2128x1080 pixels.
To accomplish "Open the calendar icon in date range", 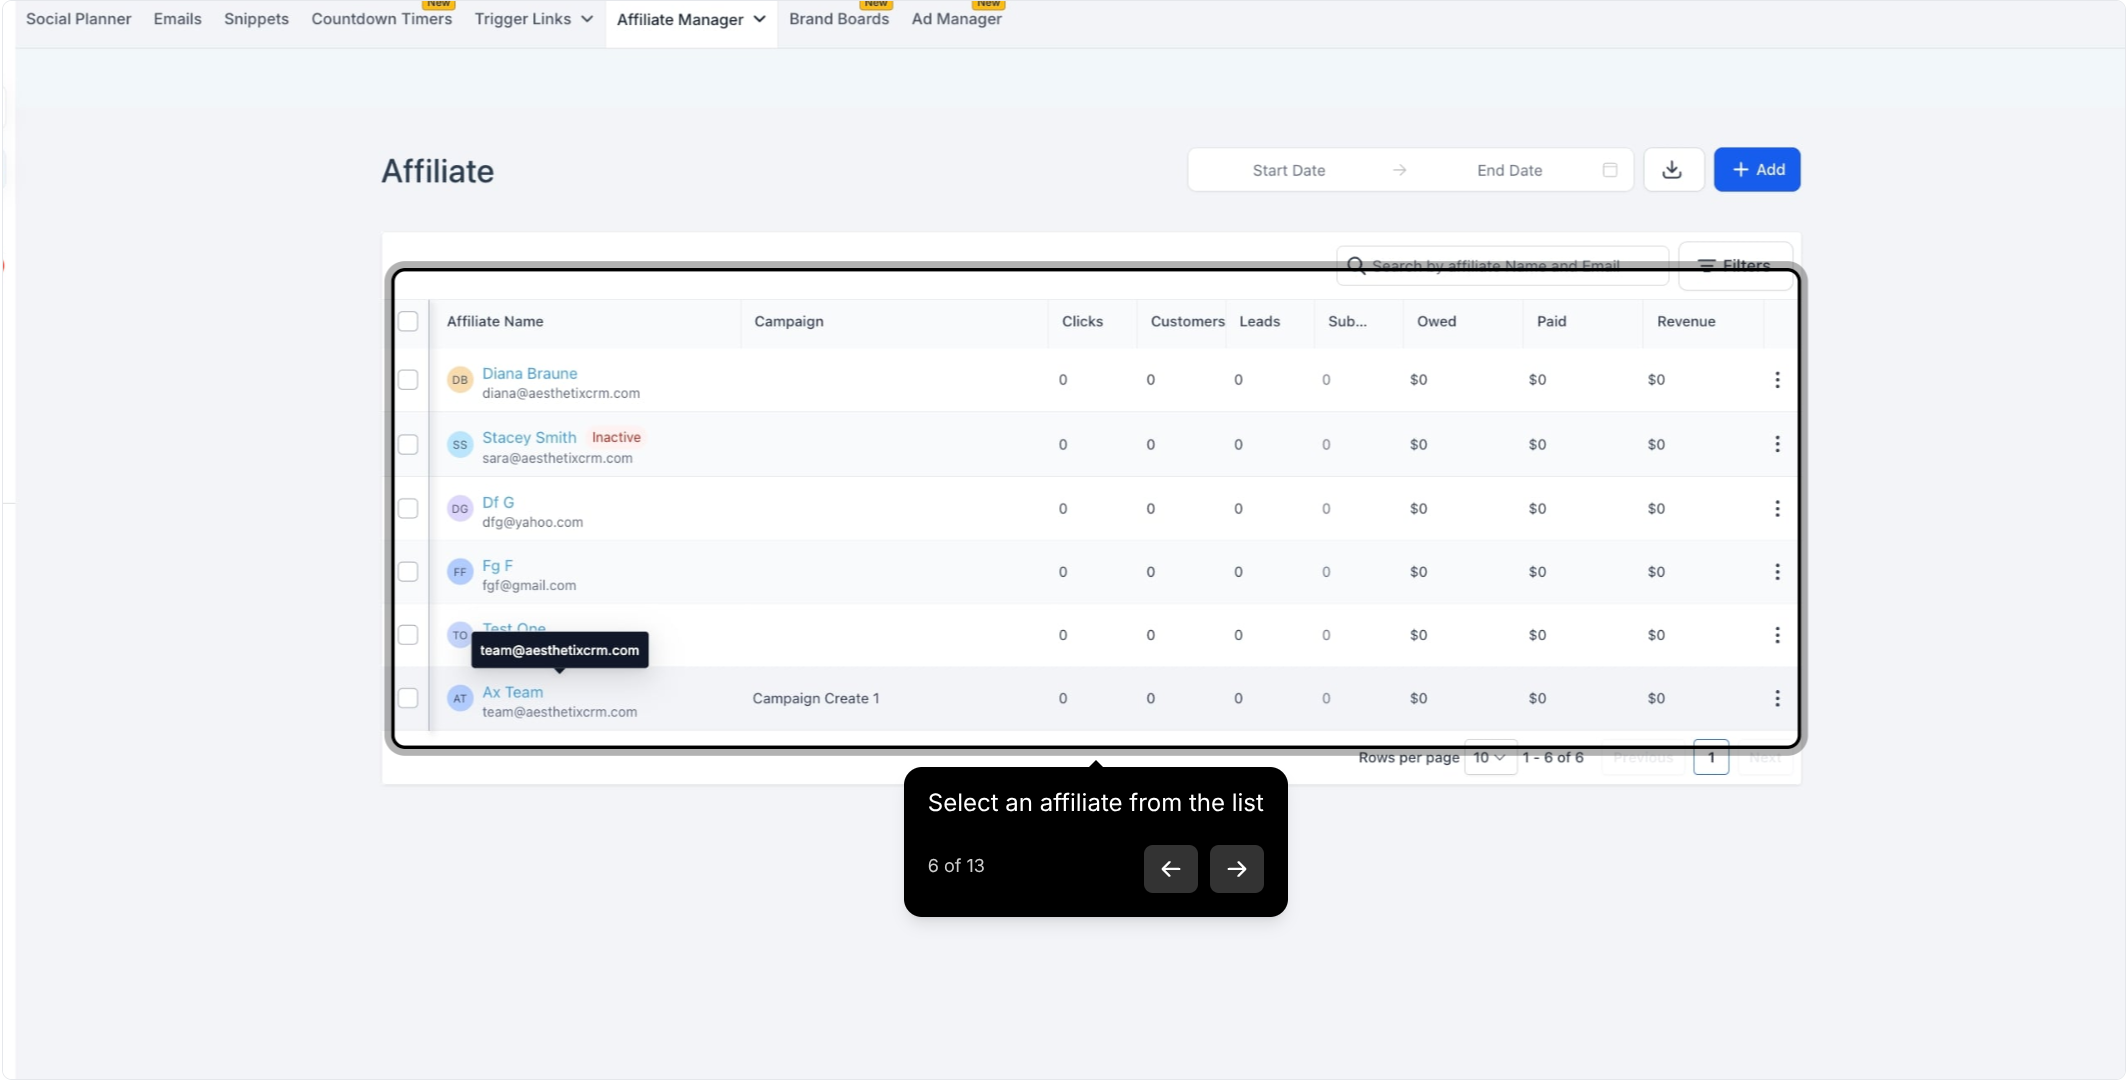I will click(x=1610, y=170).
